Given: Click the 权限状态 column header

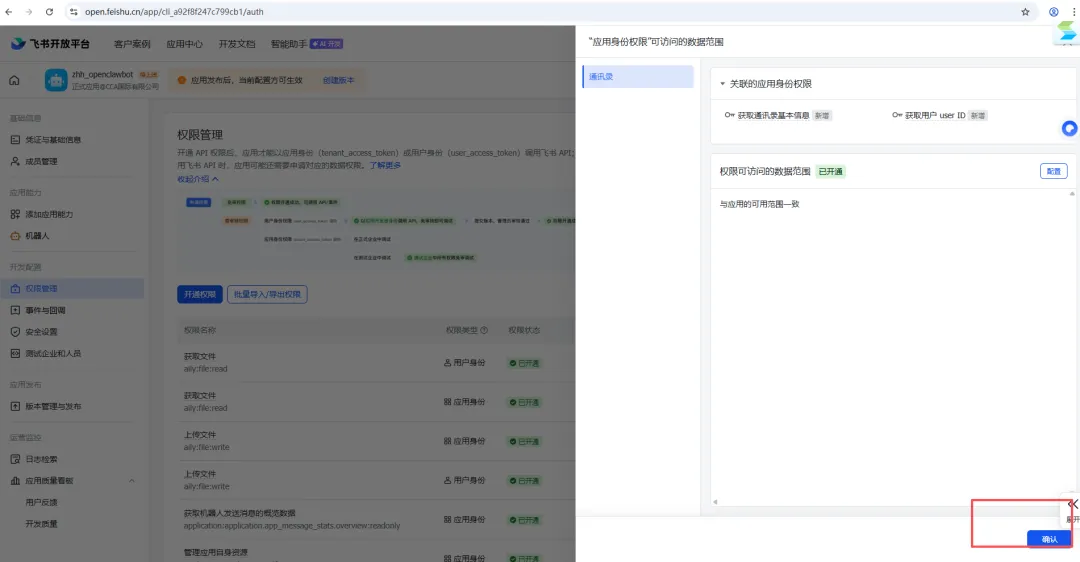Looking at the screenshot, I should (523, 331).
